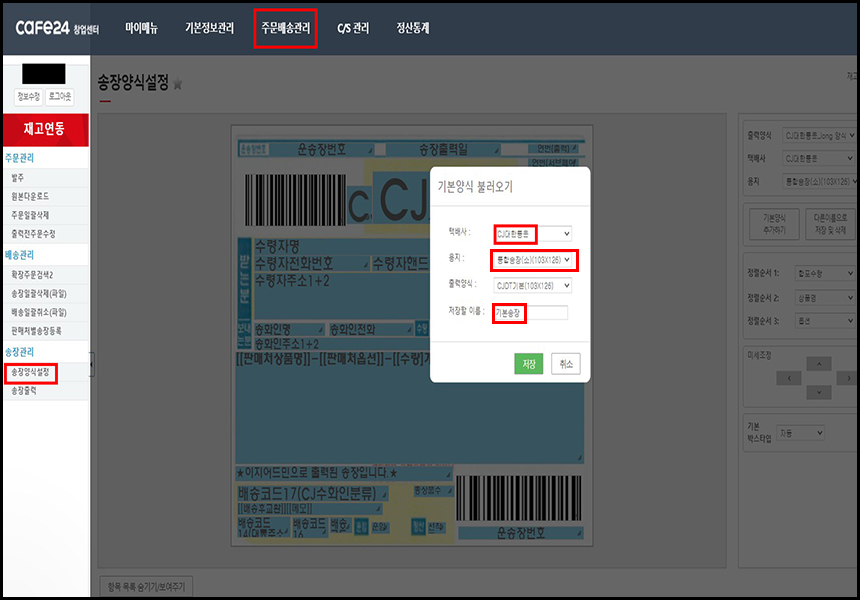Screen dimensions: 860x600
Task: Select the 송화인주소1+2 field on the label
Action: [341, 344]
